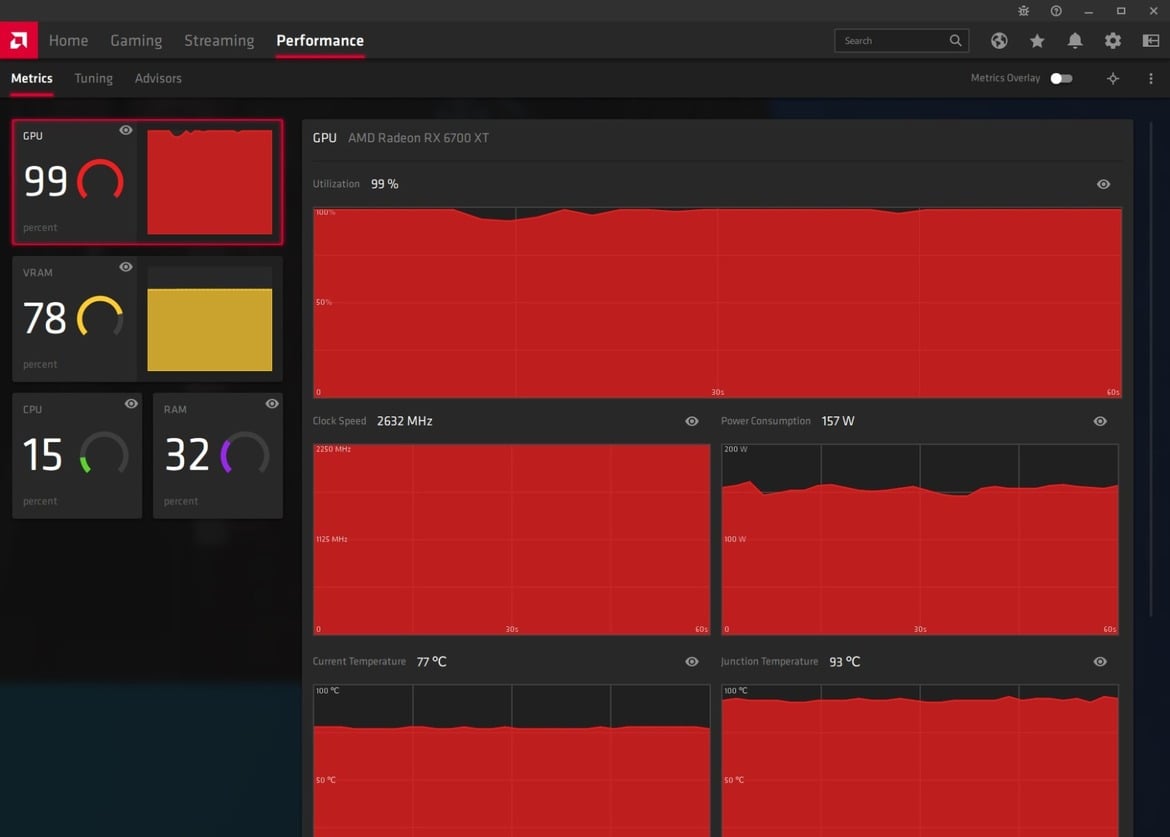The image size is (1170, 837).
Task: Click the Current Temperature graph
Action: [x=511, y=760]
